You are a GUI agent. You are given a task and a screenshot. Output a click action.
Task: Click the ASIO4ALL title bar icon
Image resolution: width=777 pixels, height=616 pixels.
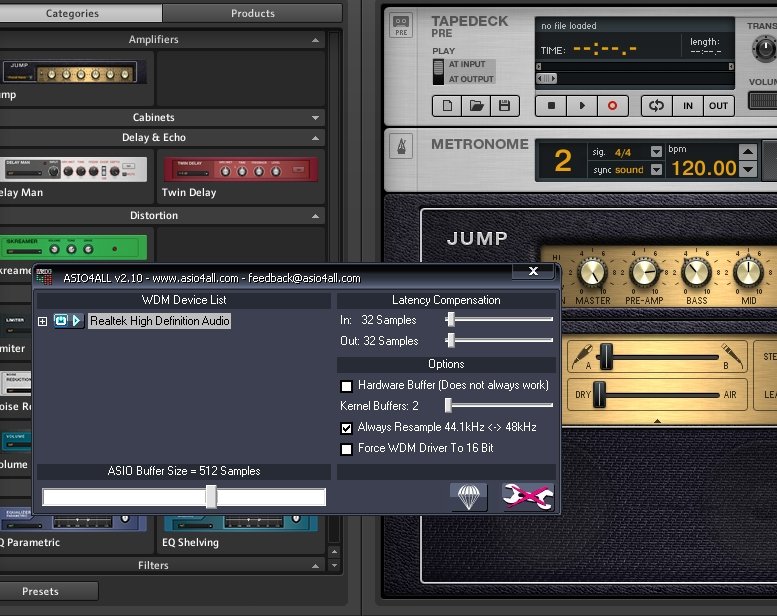click(x=44, y=277)
